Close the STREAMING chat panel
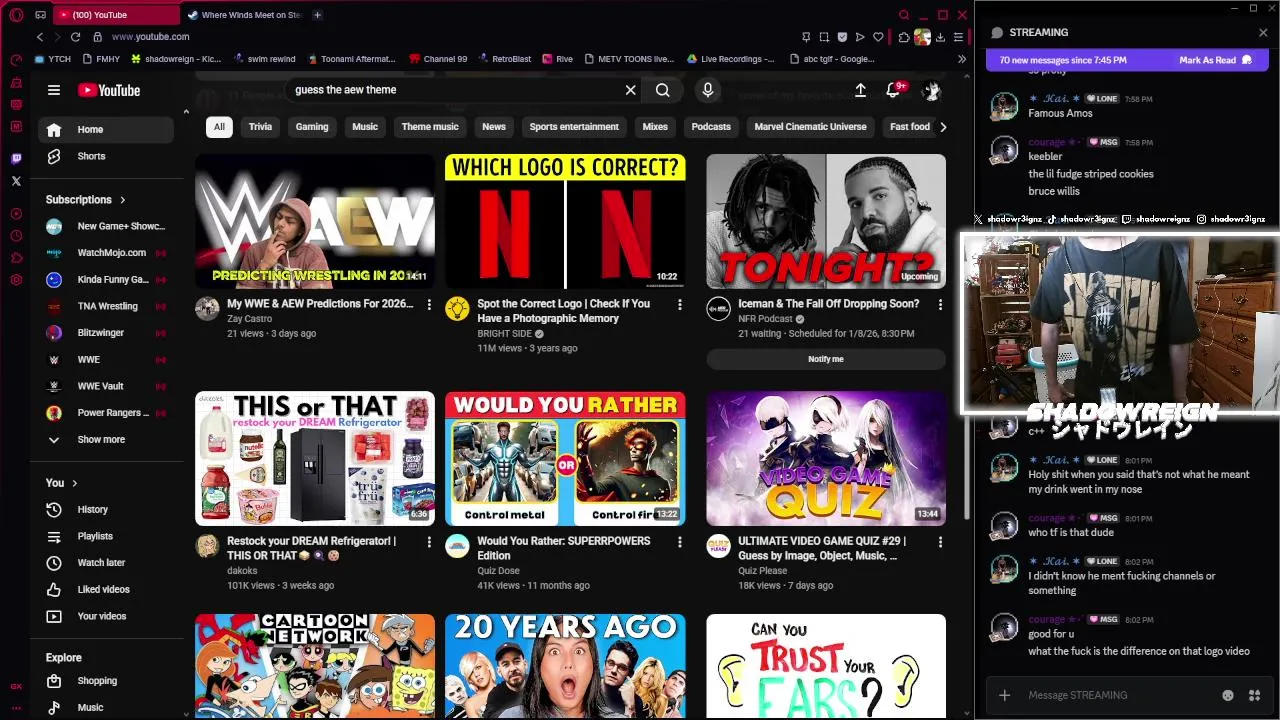This screenshot has width=1280, height=720. (x=1263, y=33)
